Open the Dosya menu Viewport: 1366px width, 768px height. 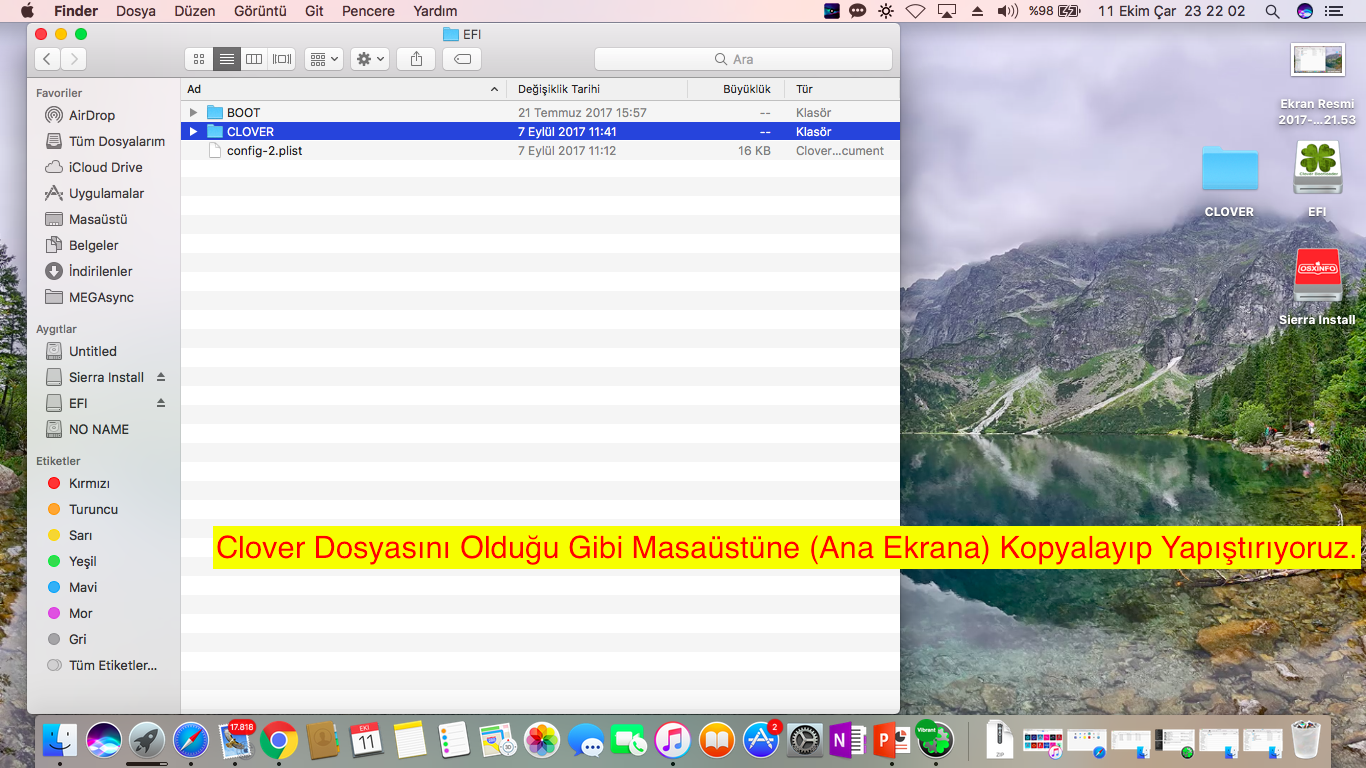(x=136, y=11)
